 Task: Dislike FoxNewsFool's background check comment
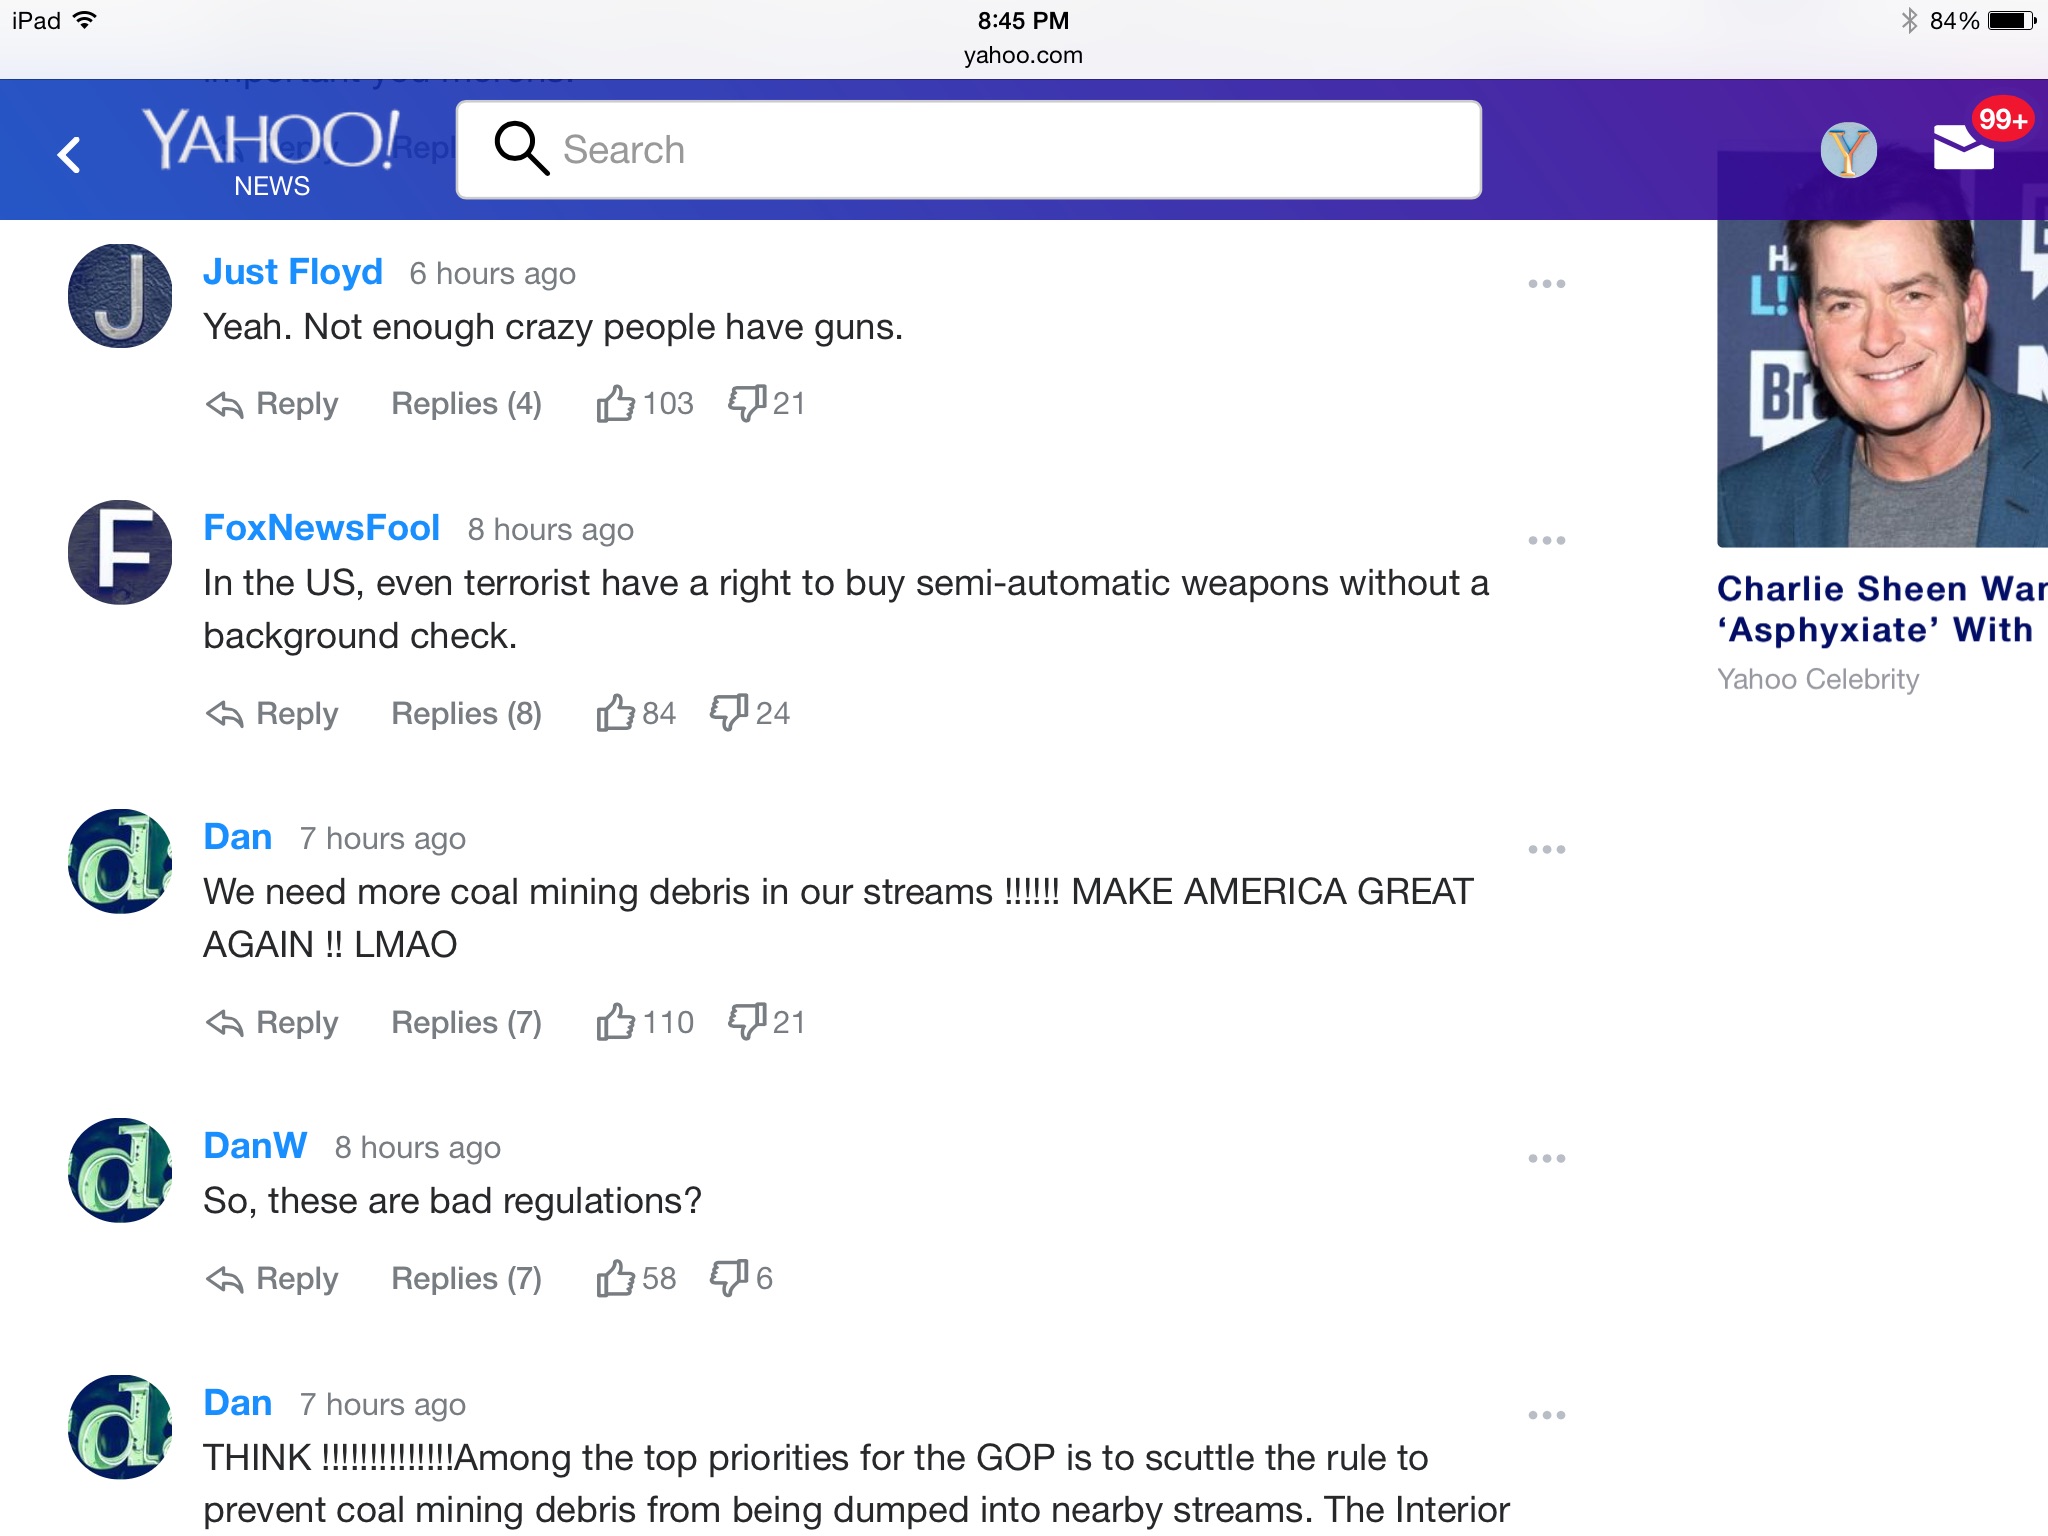pyautogui.click(x=729, y=713)
